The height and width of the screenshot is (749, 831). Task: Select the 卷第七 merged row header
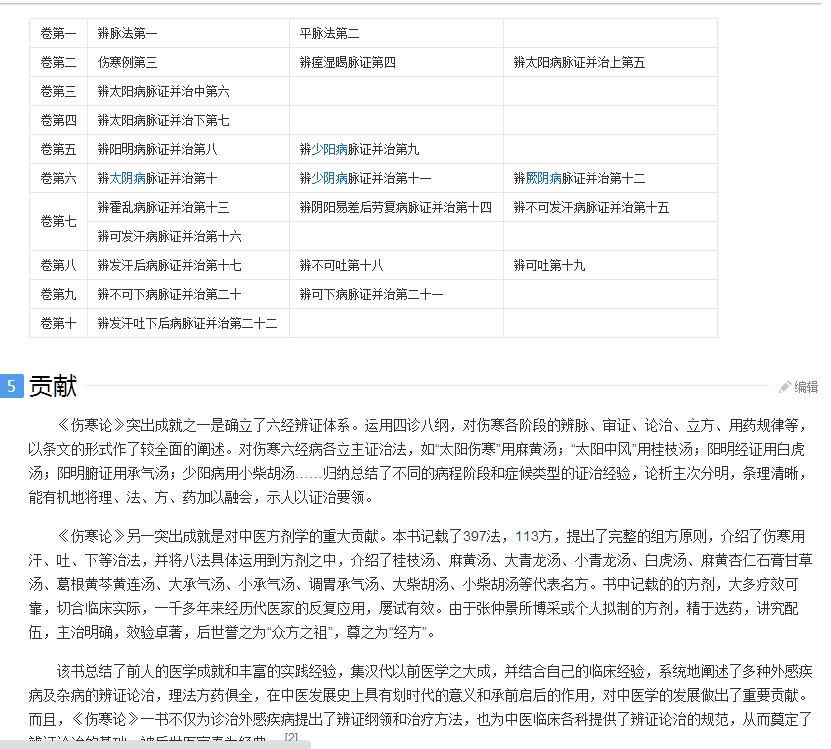point(58,222)
